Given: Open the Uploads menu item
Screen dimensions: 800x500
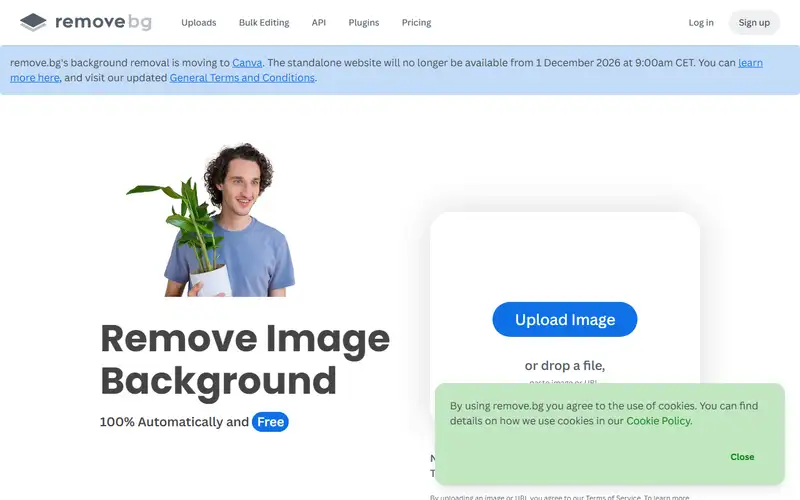Looking at the screenshot, I should click(x=198, y=22).
